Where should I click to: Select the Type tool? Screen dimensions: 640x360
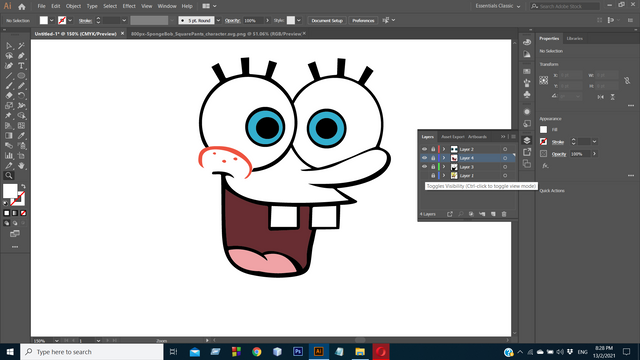[x=21, y=66]
